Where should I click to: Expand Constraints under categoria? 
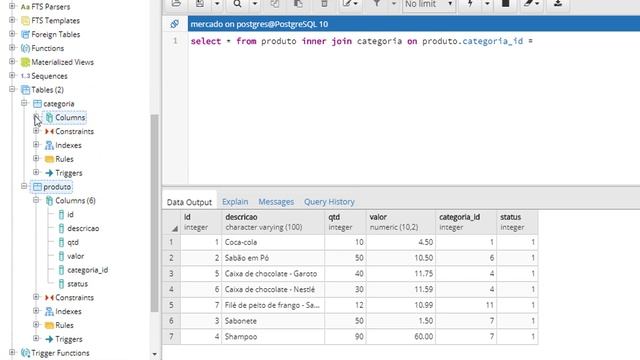pyautogui.click(x=36, y=131)
